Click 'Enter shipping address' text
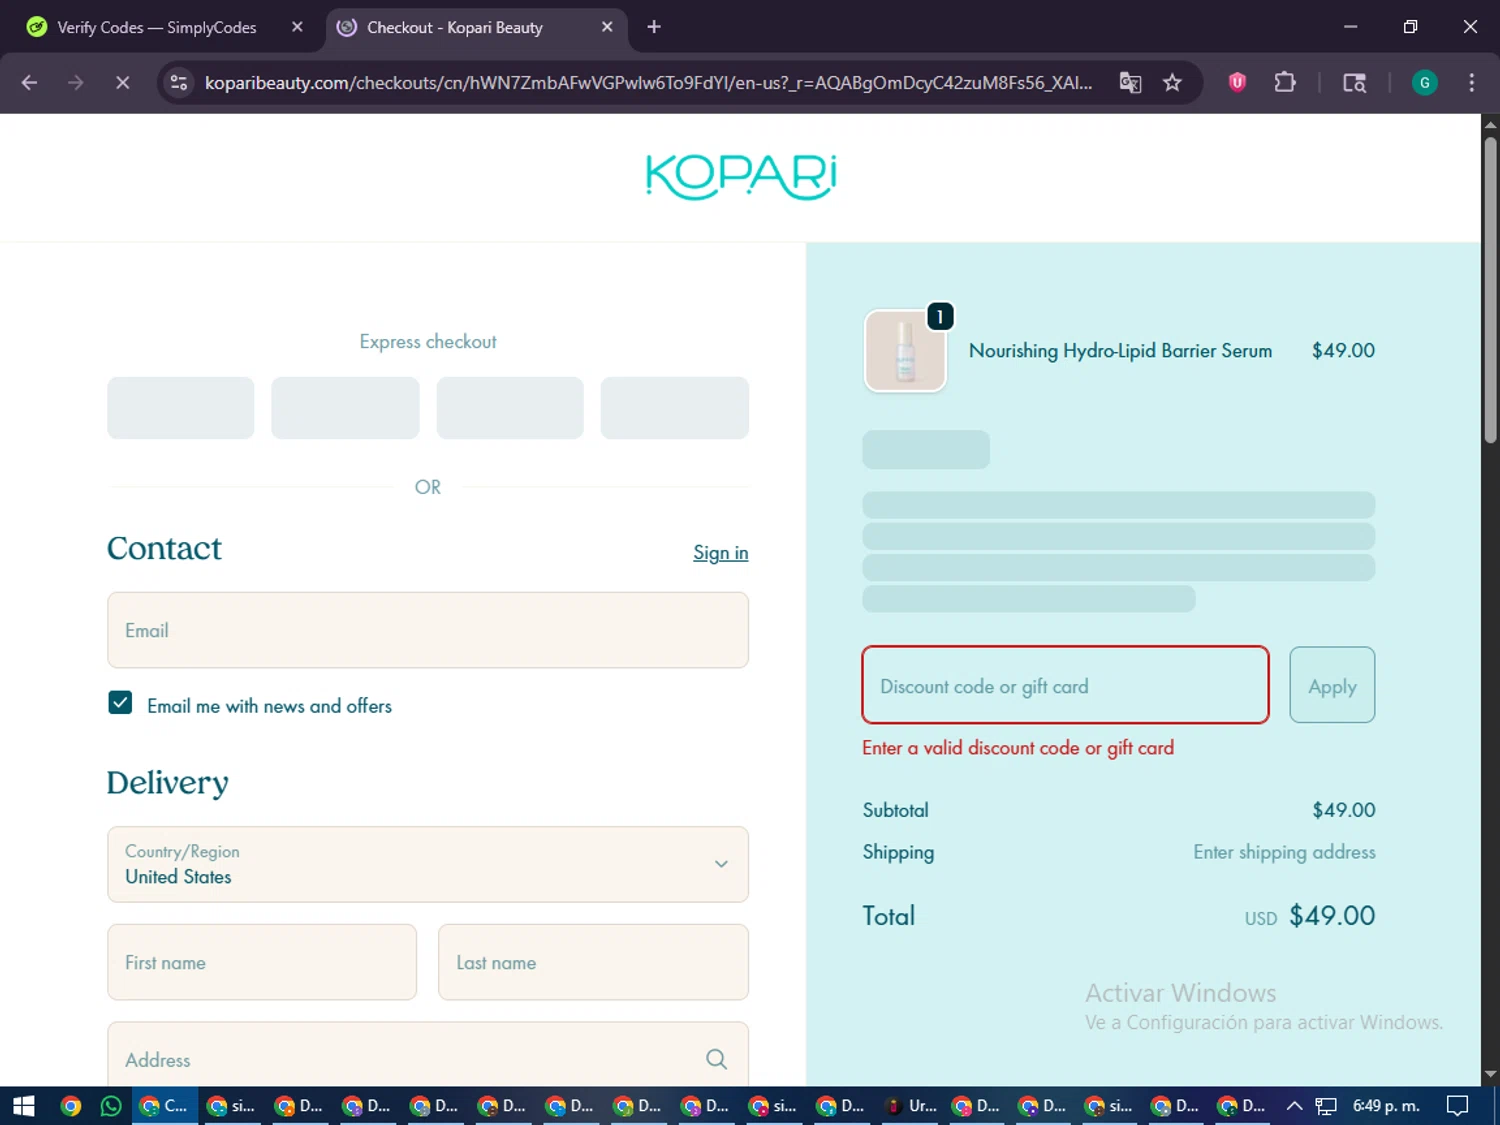Screen dimensions: 1500x1125 (x=1284, y=852)
